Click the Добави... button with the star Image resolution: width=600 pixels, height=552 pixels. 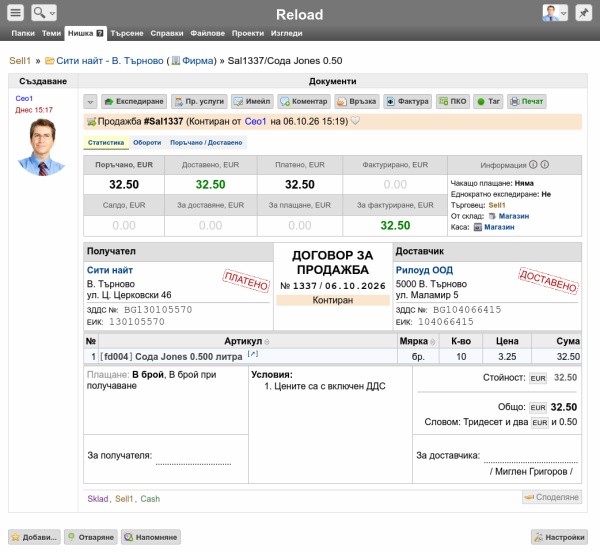[x=34, y=537]
